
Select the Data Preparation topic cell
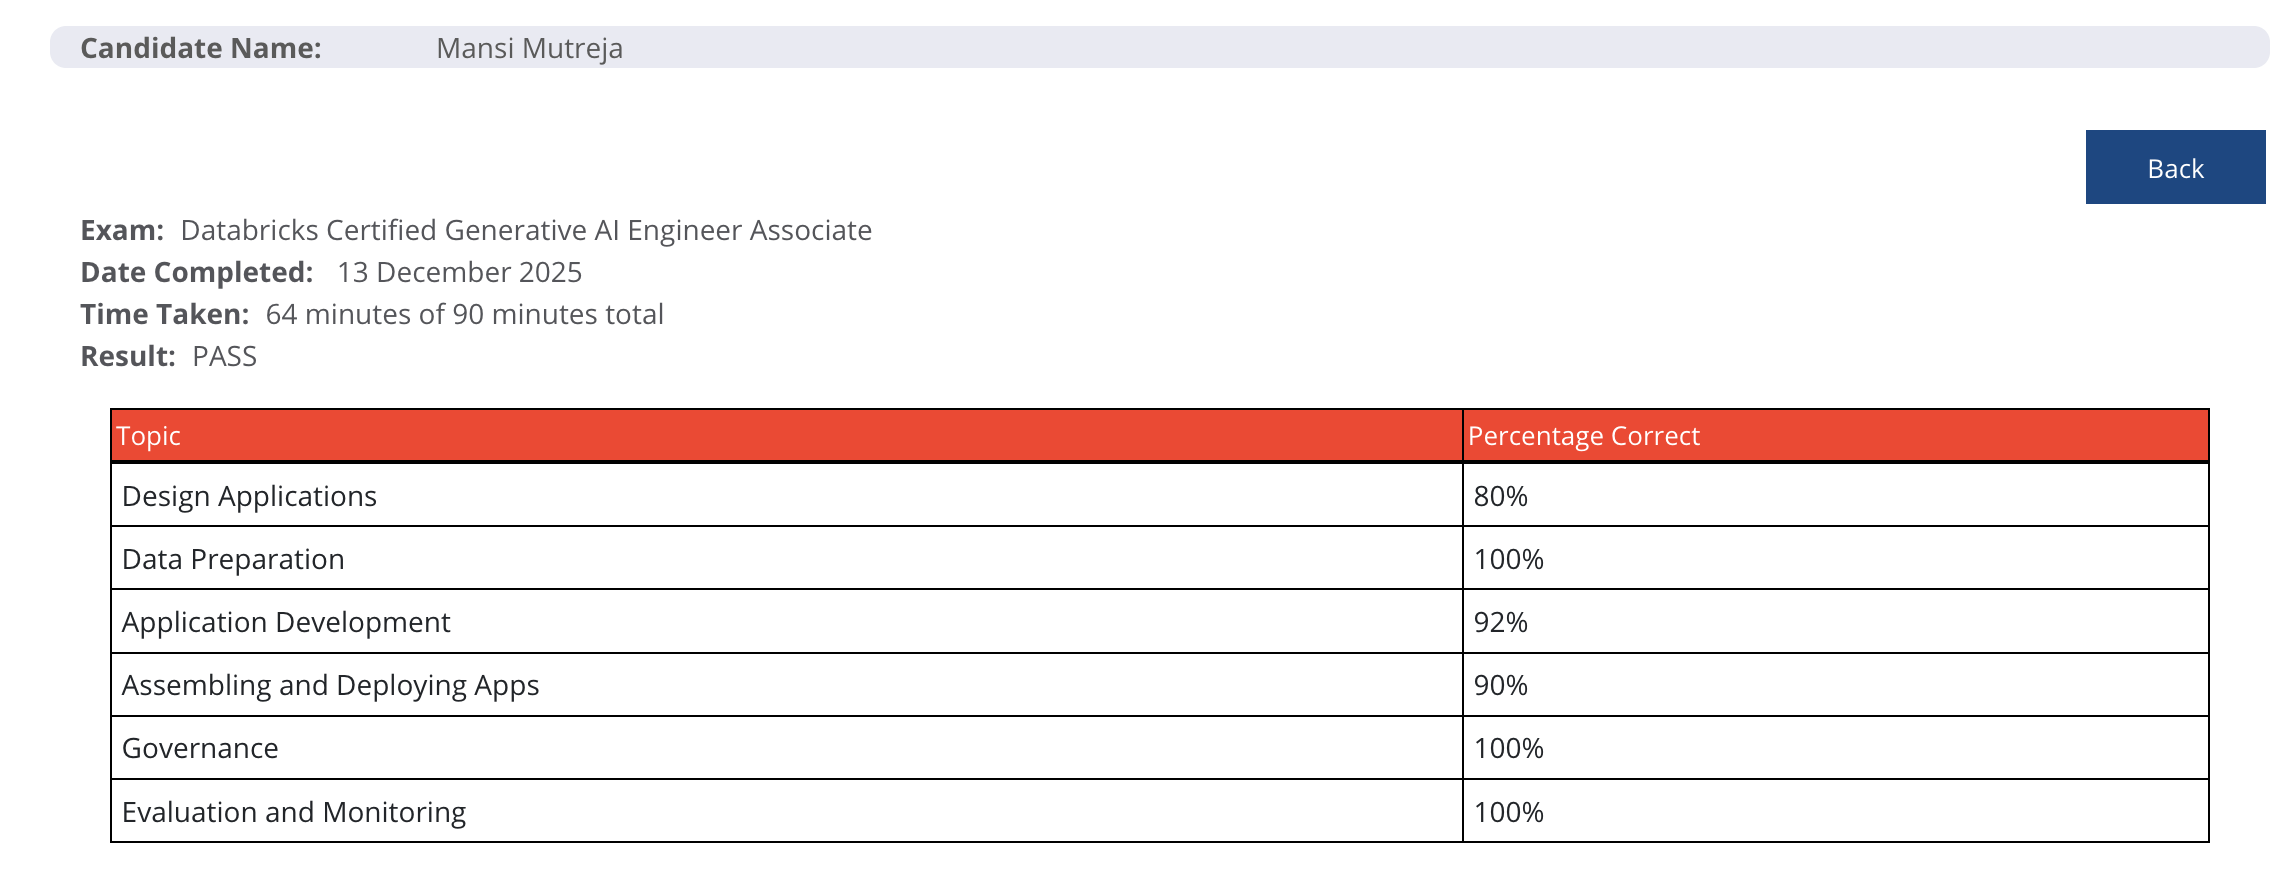[233, 559]
